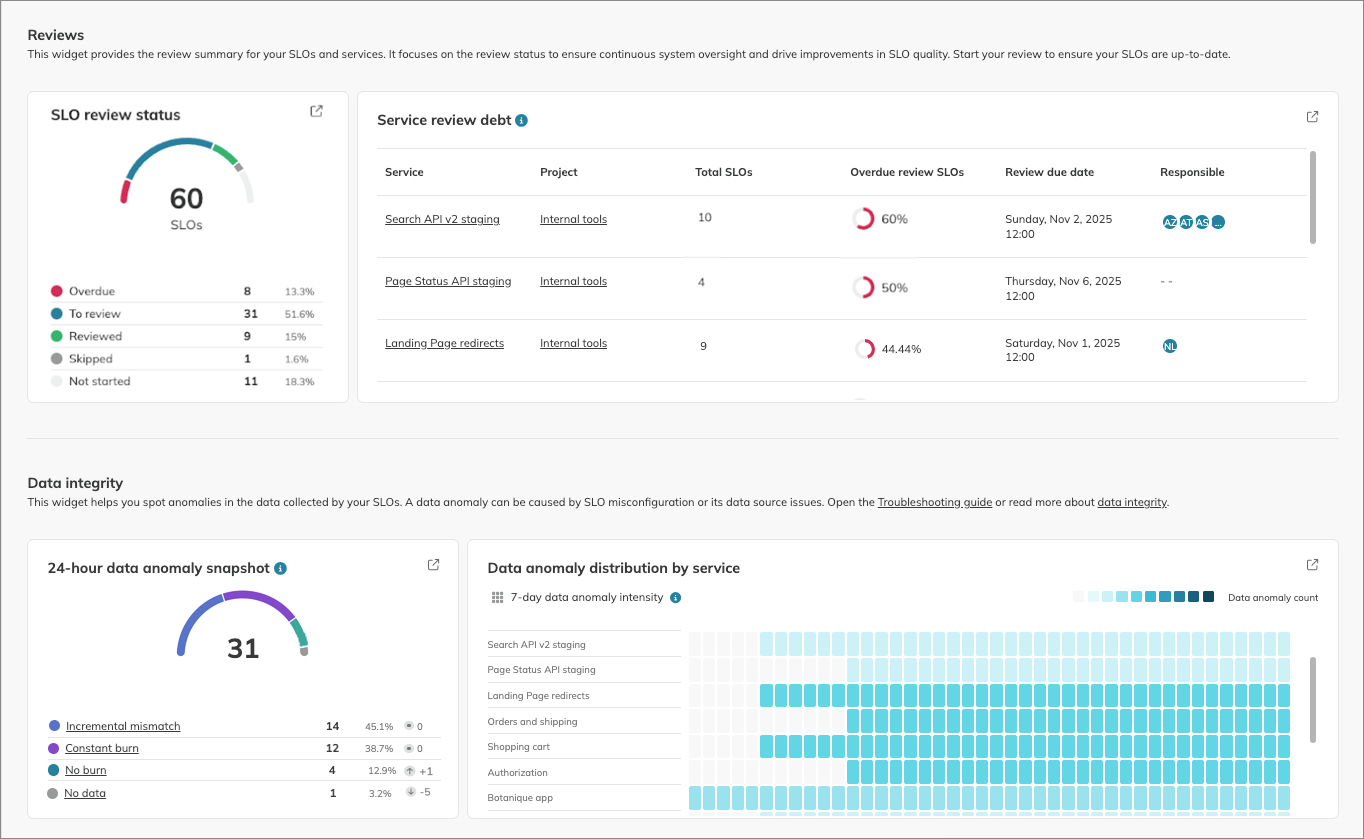
Task: Open 24-hour data anomaly snapshot external link icon
Action: click(433, 565)
